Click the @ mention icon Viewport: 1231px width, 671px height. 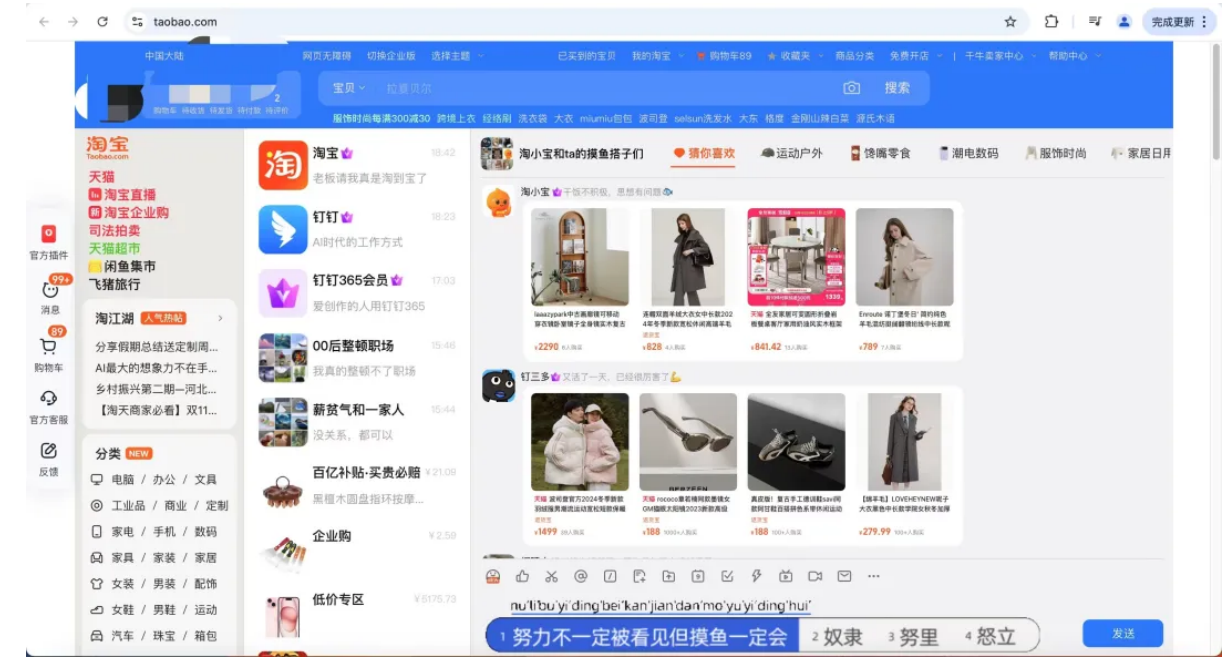click(x=580, y=576)
